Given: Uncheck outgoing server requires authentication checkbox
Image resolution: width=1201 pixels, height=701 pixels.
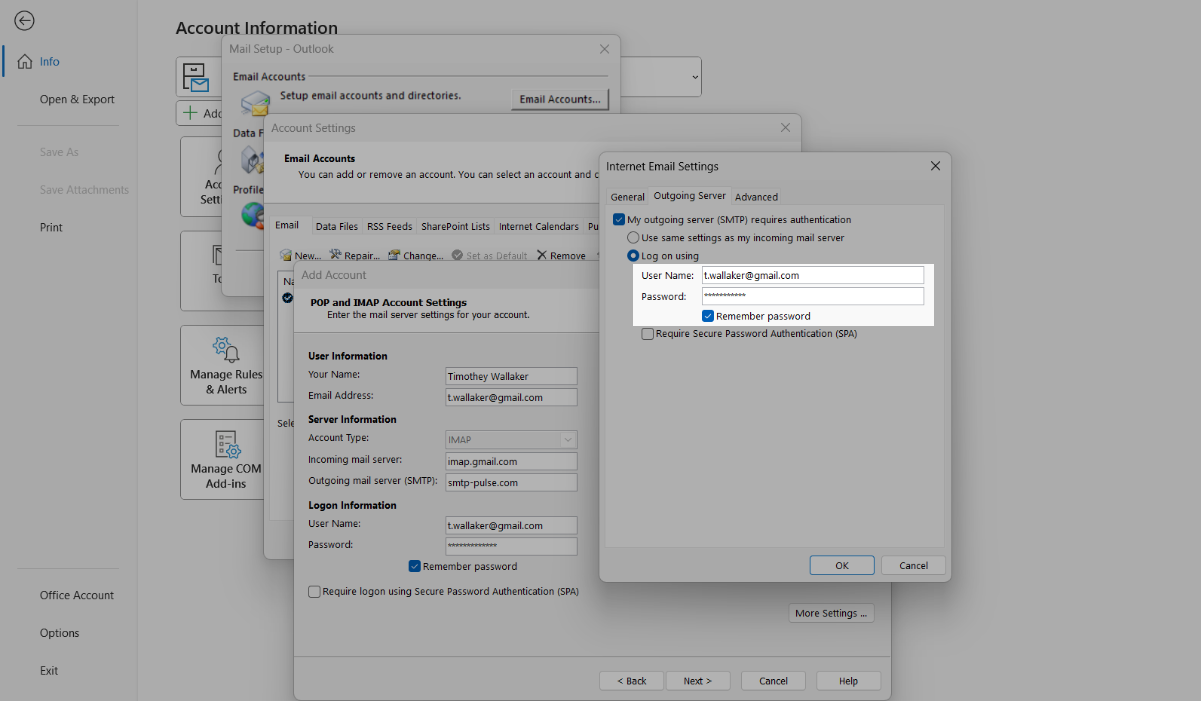Looking at the screenshot, I should tap(619, 220).
